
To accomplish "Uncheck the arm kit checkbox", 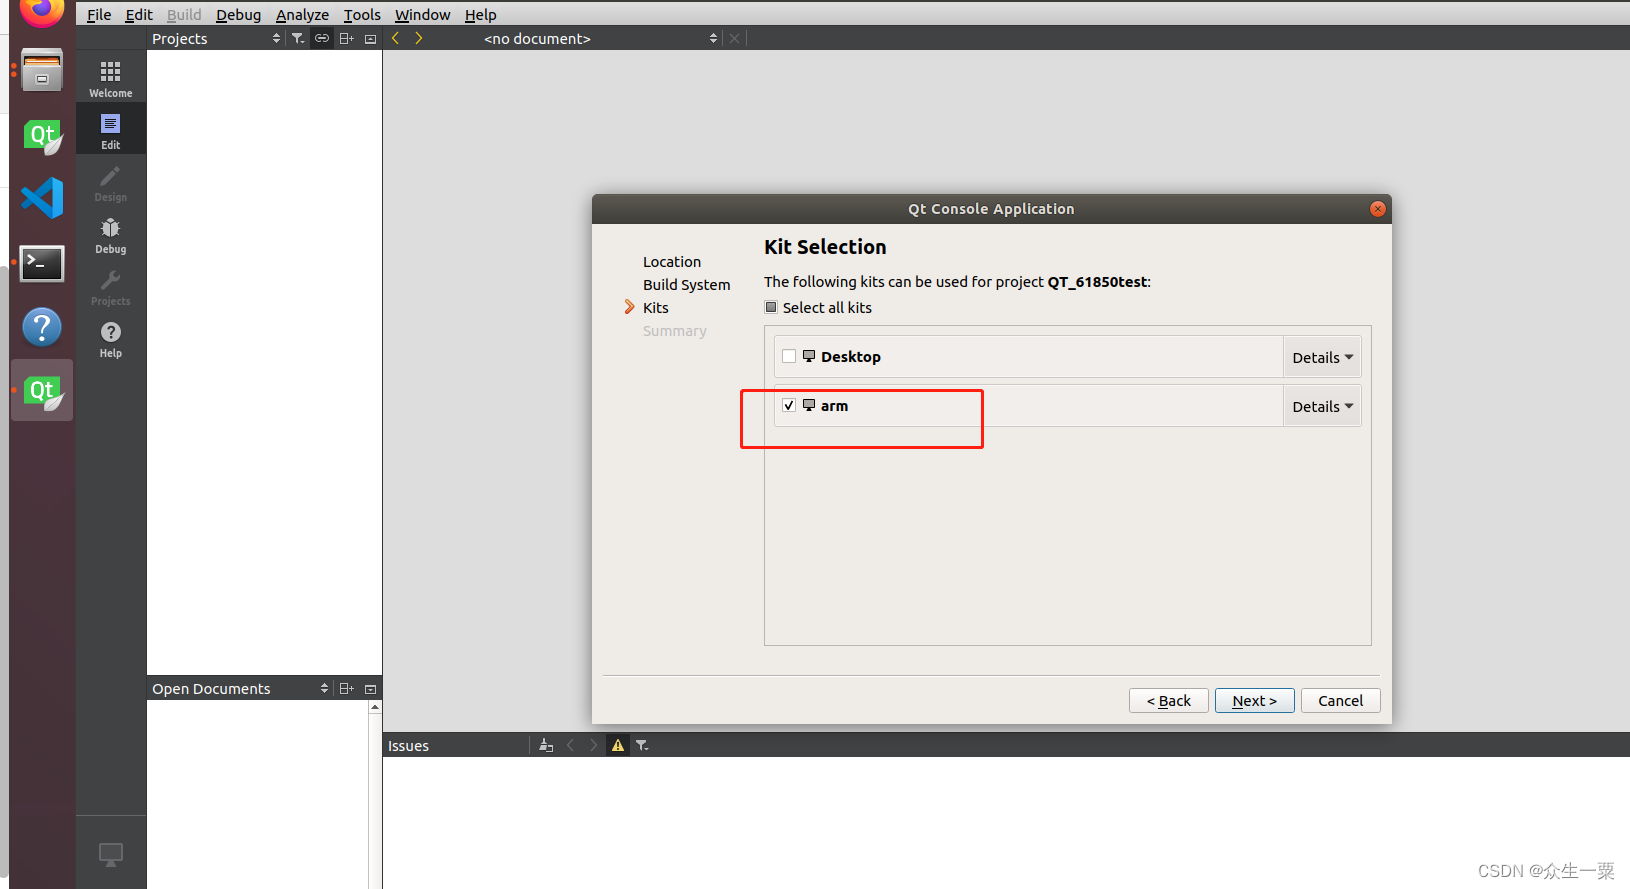I will click(789, 405).
